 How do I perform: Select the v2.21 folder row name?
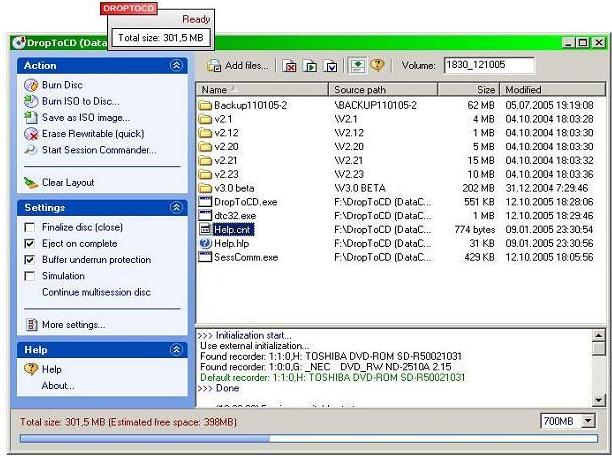pos(226,161)
